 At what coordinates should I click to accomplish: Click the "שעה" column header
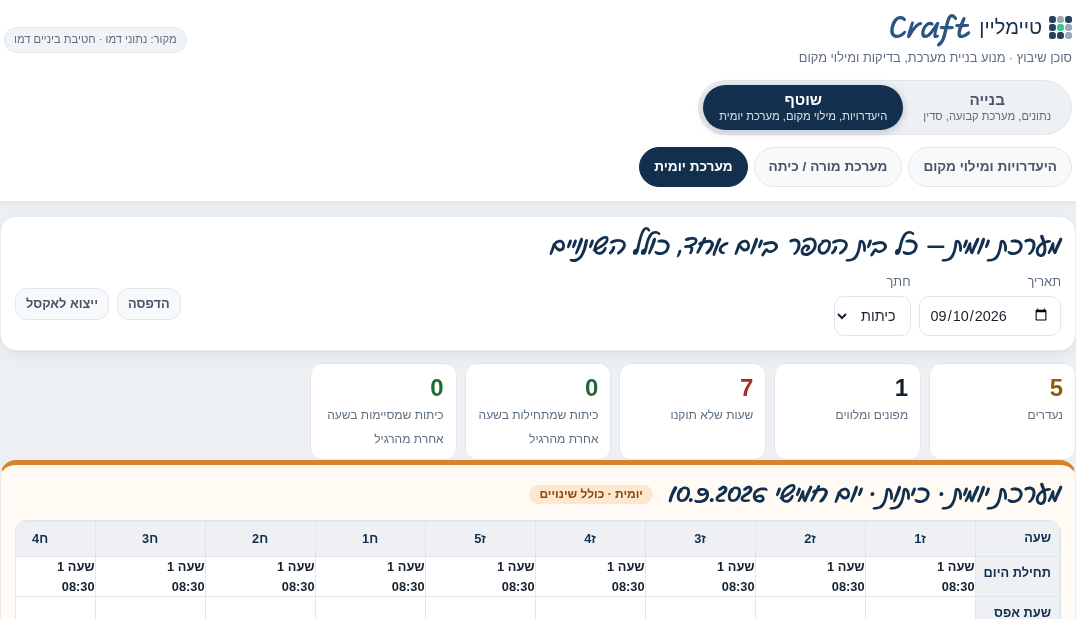(x=1018, y=539)
